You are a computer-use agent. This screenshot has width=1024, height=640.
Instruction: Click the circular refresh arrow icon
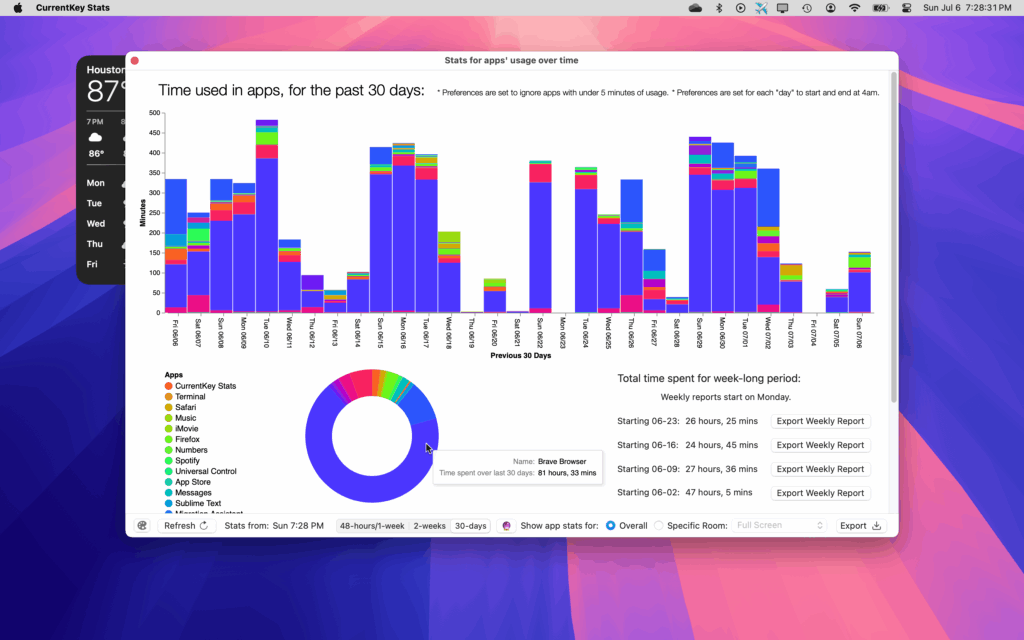coord(202,525)
